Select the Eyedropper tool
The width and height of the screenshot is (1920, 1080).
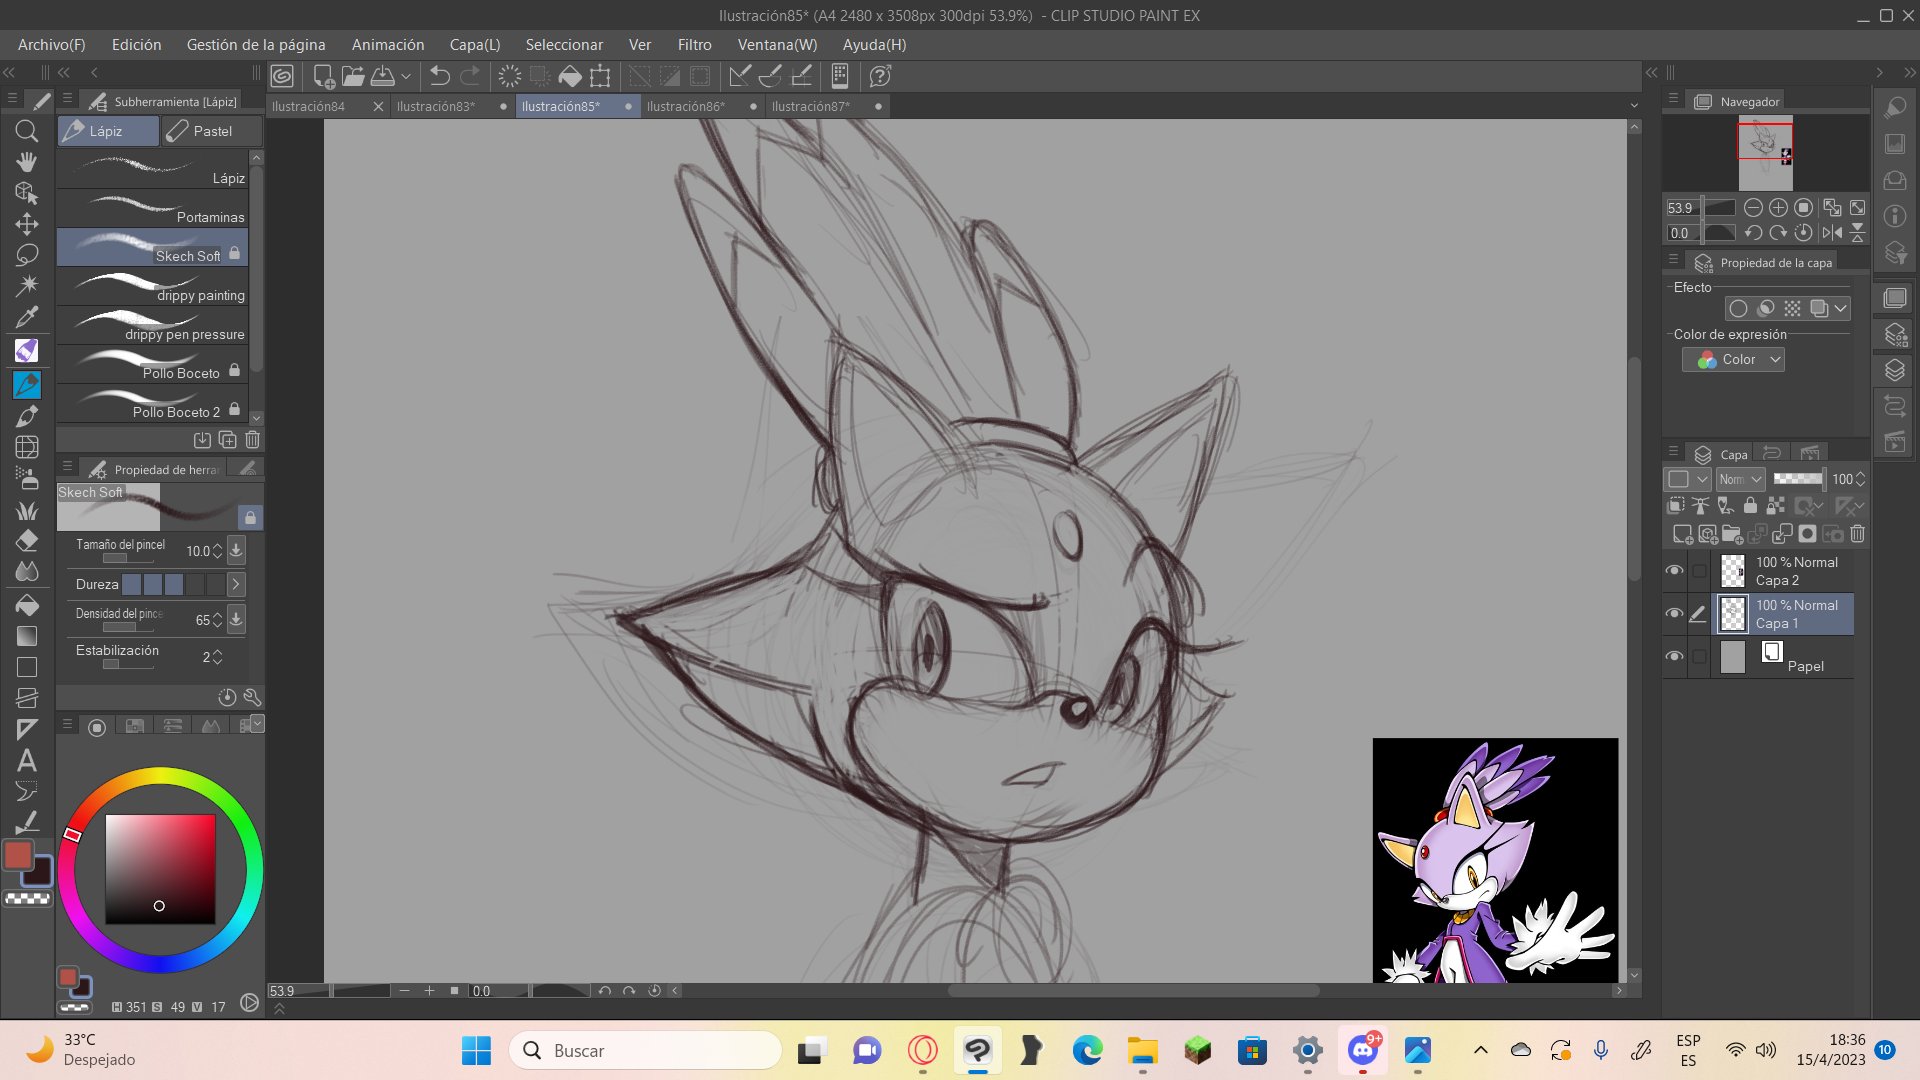[27, 318]
